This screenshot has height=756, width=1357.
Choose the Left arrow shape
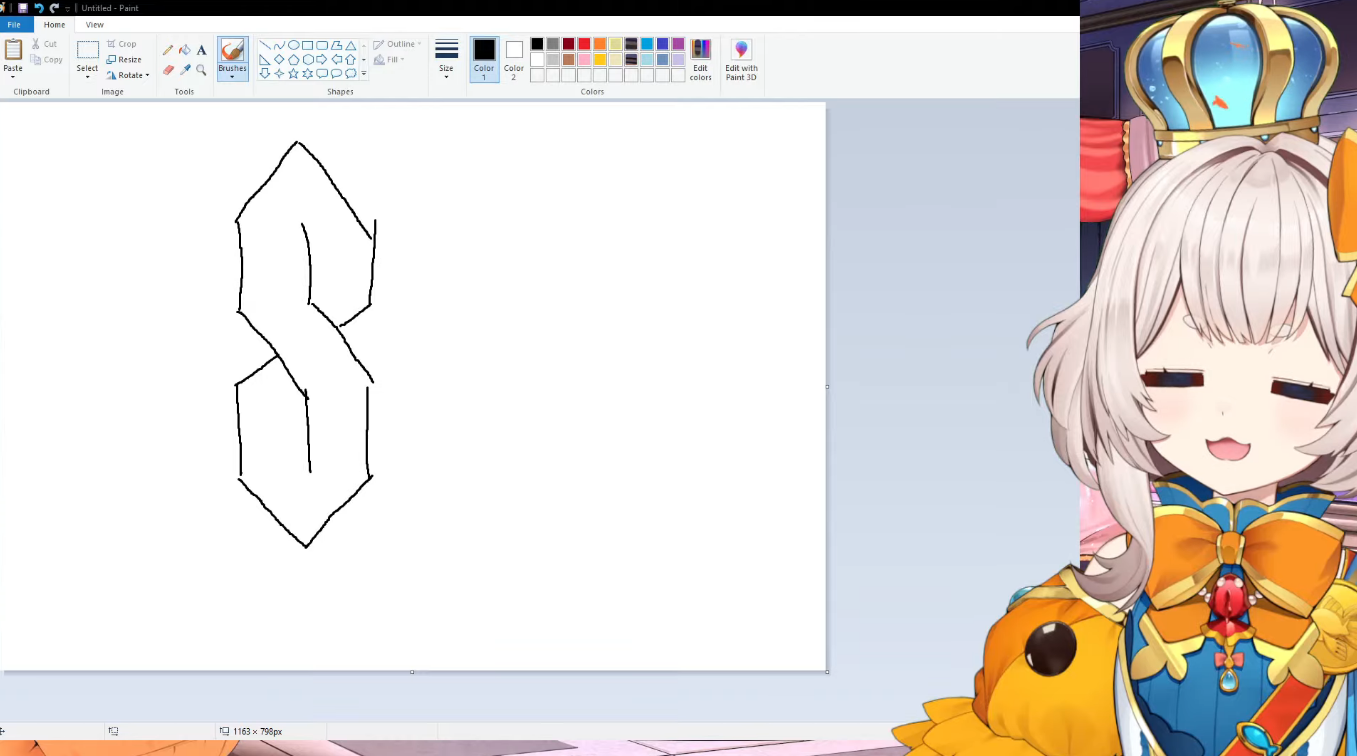pos(337,60)
